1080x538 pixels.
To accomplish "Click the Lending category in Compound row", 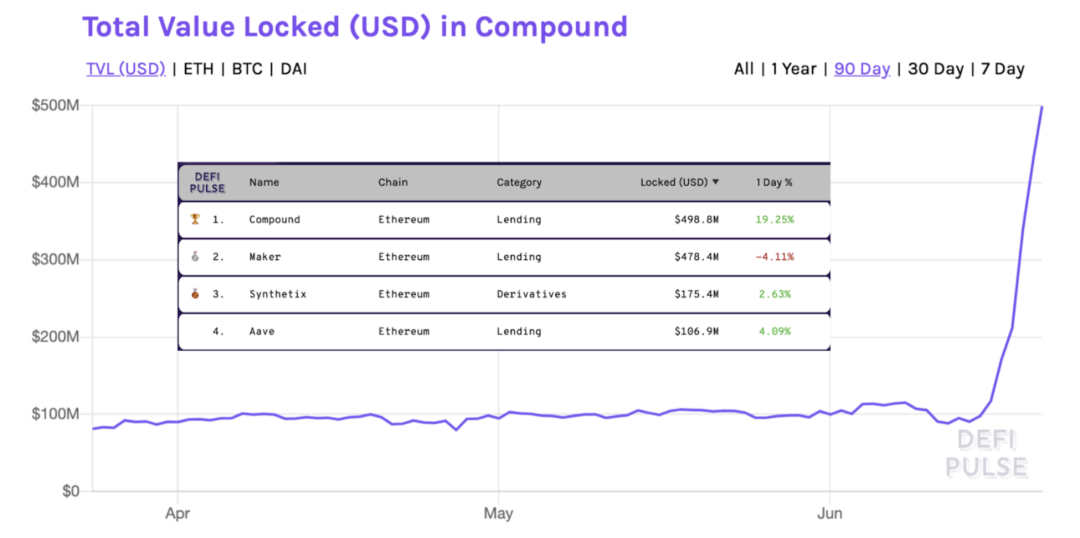I will 519,220.
